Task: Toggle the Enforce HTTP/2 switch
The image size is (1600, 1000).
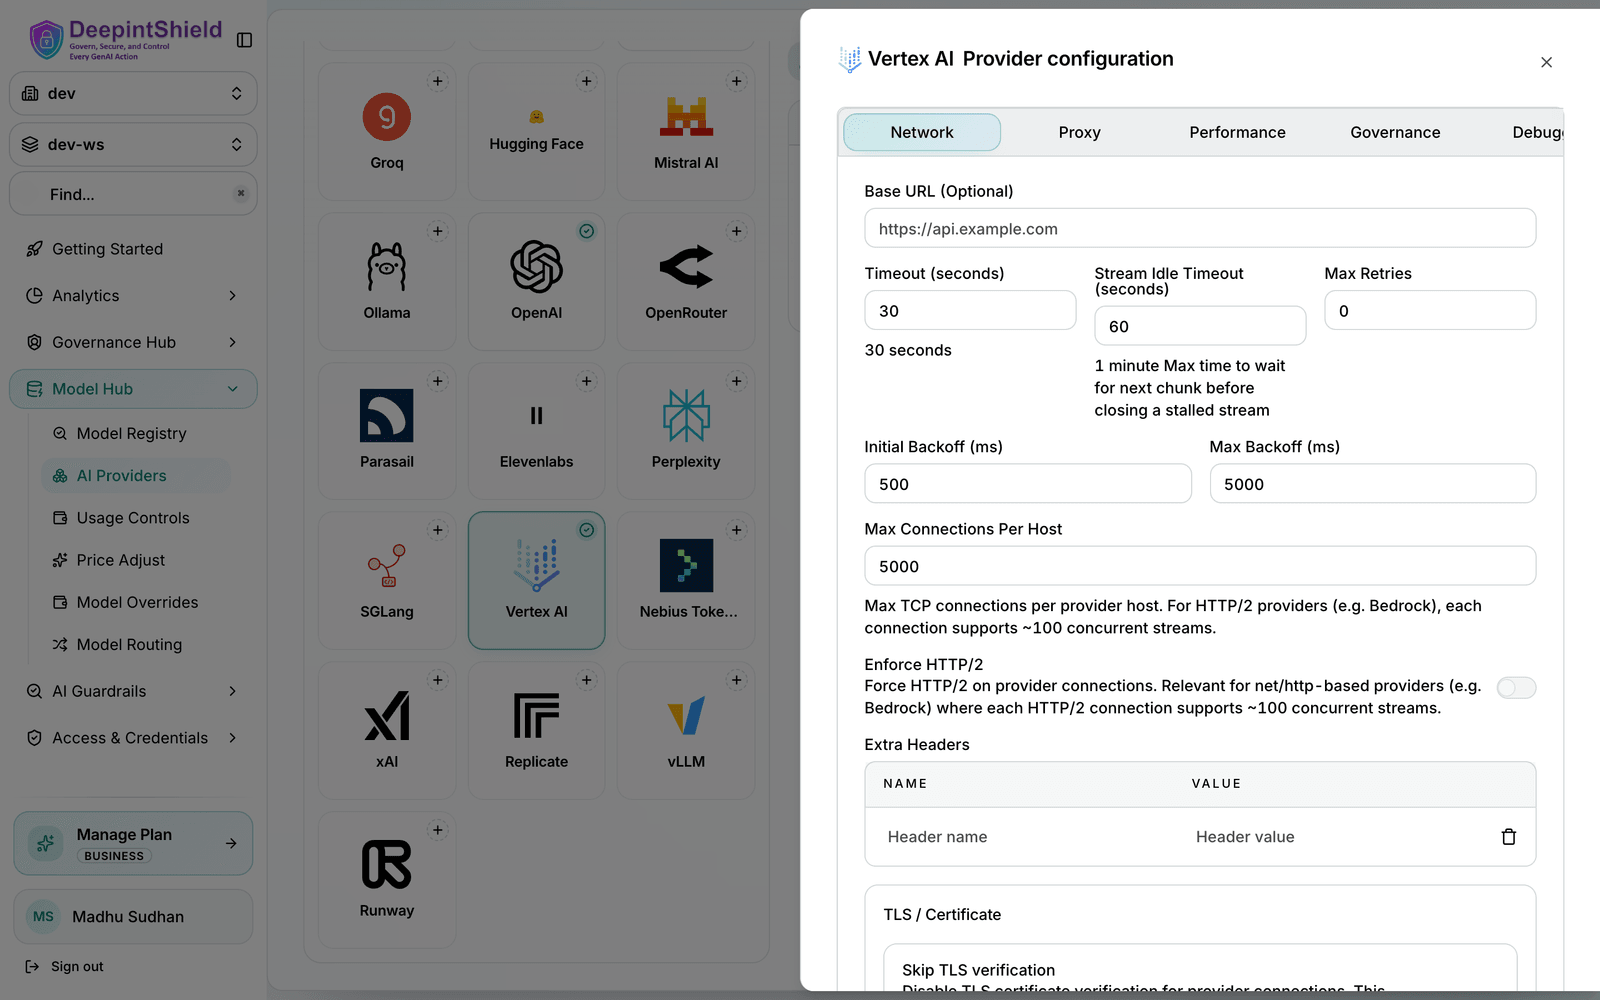Action: [1516, 687]
